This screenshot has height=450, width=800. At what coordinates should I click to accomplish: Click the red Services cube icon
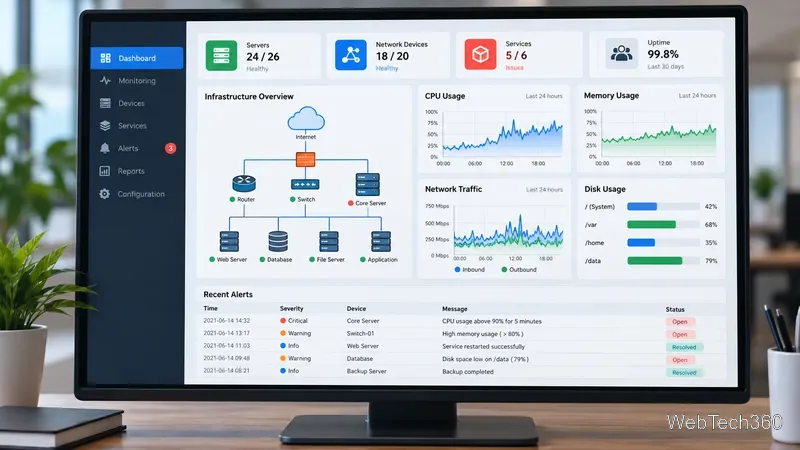pyautogui.click(x=480, y=54)
